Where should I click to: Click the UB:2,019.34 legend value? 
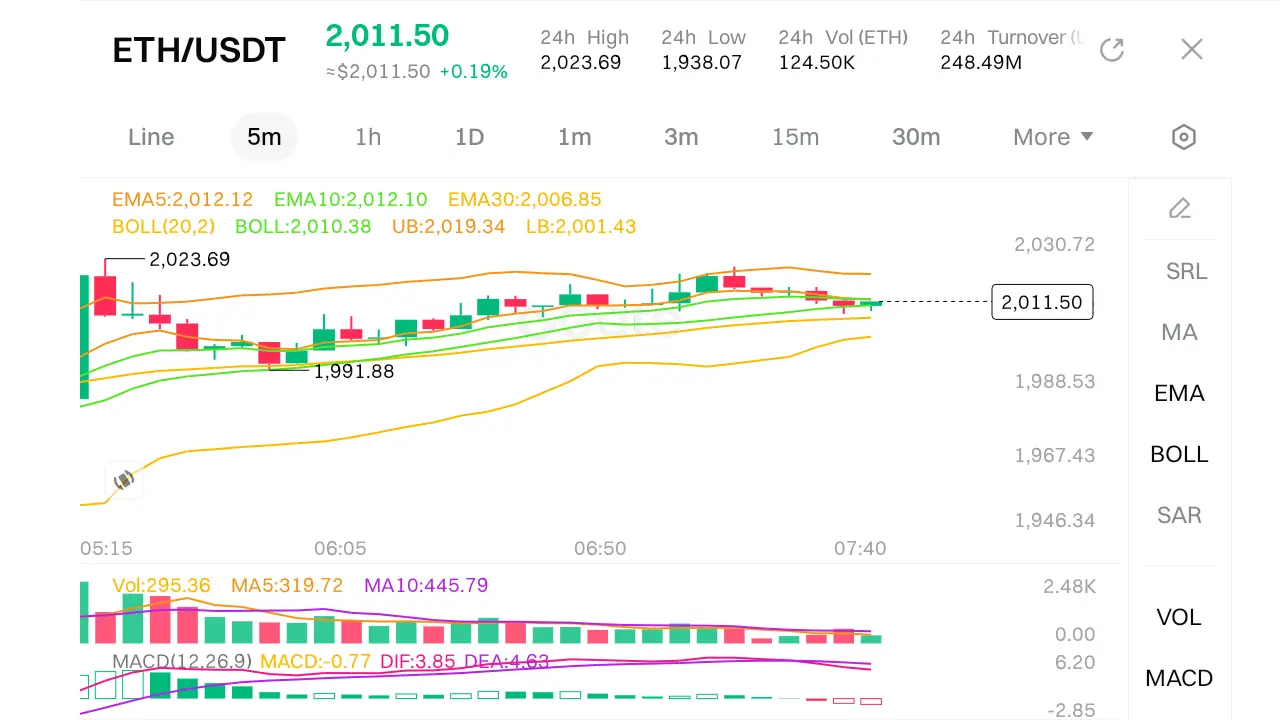pyautogui.click(x=449, y=227)
